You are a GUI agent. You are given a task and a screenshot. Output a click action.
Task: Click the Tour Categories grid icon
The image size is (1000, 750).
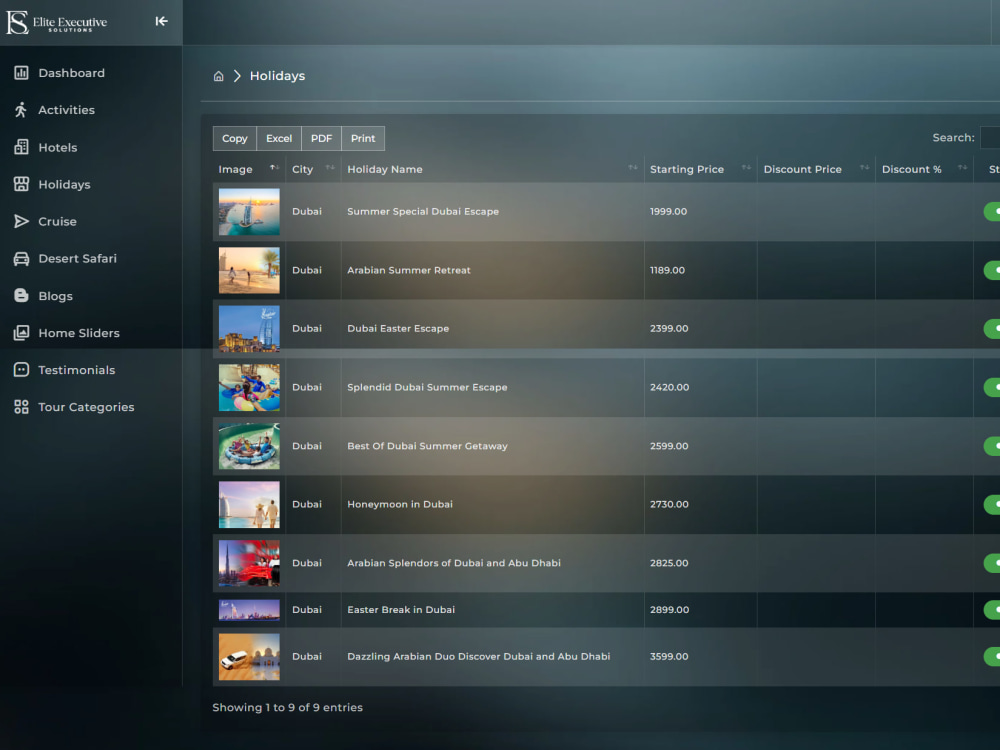(x=21, y=407)
